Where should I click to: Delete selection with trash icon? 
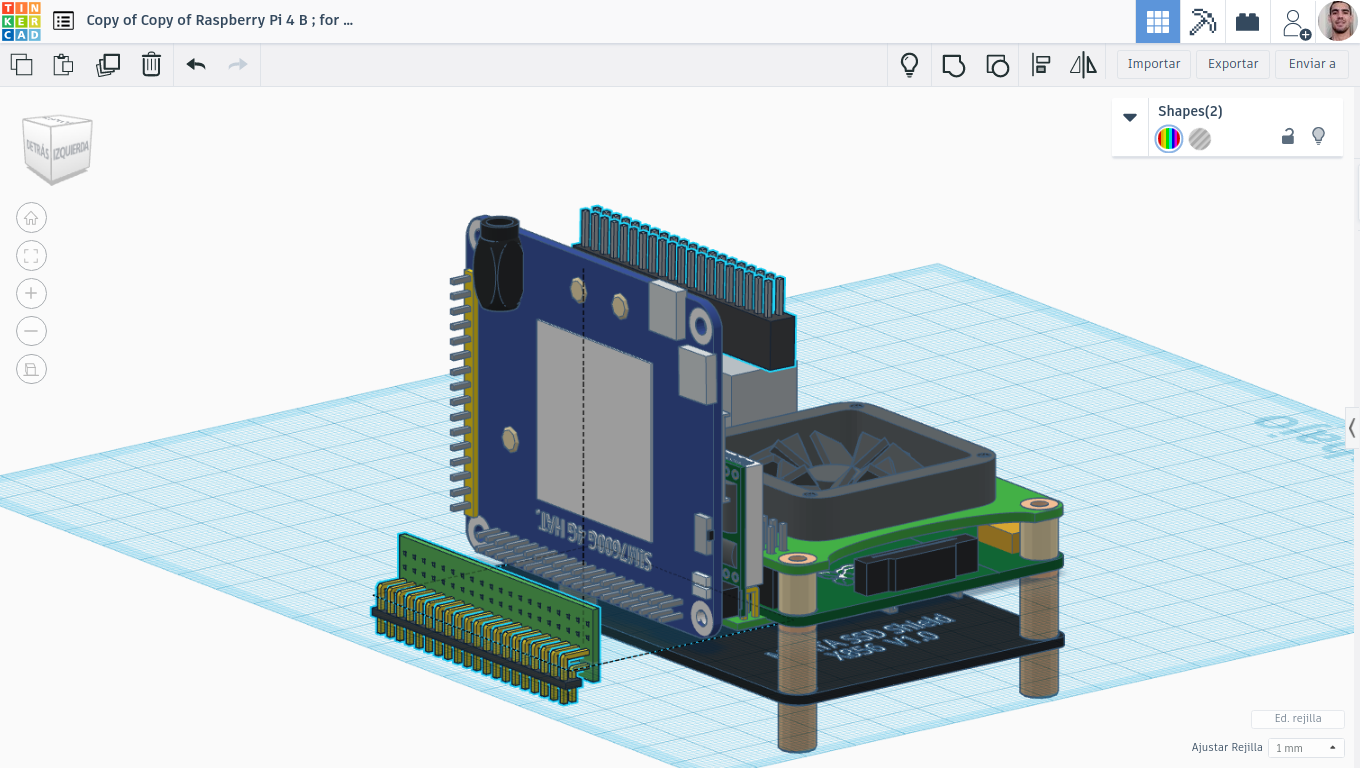pos(151,65)
